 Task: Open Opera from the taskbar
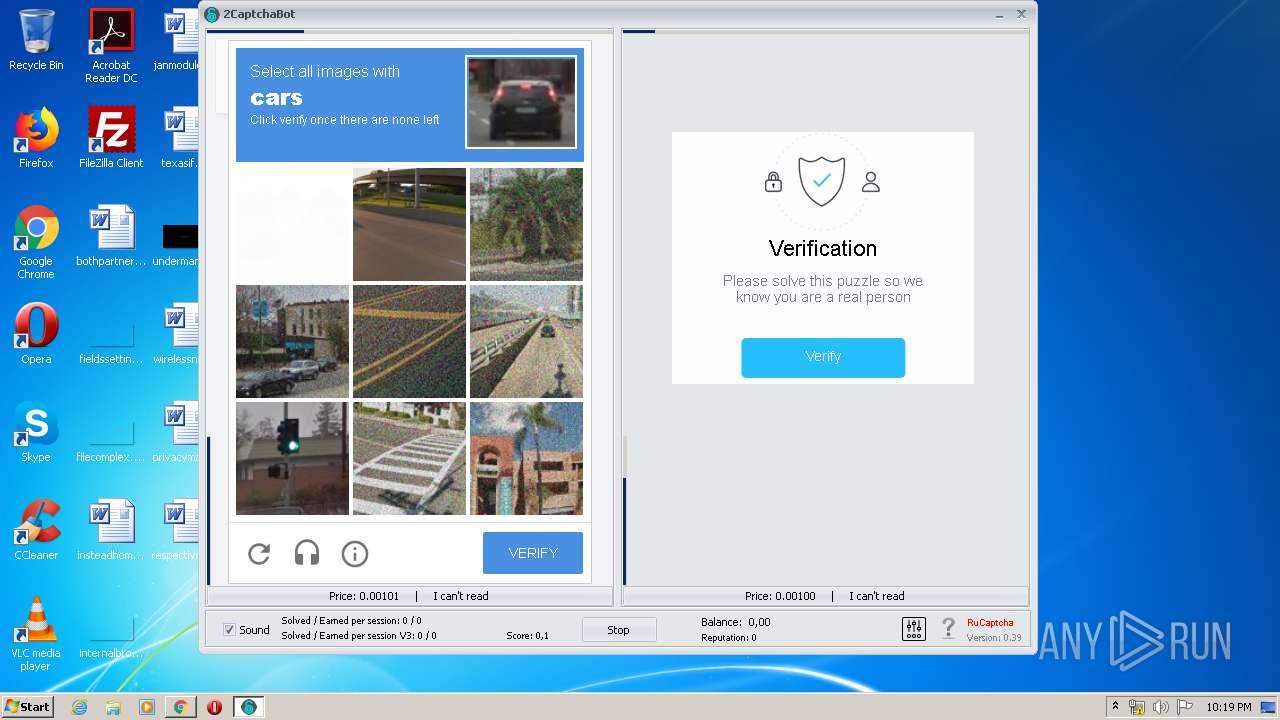coord(214,707)
